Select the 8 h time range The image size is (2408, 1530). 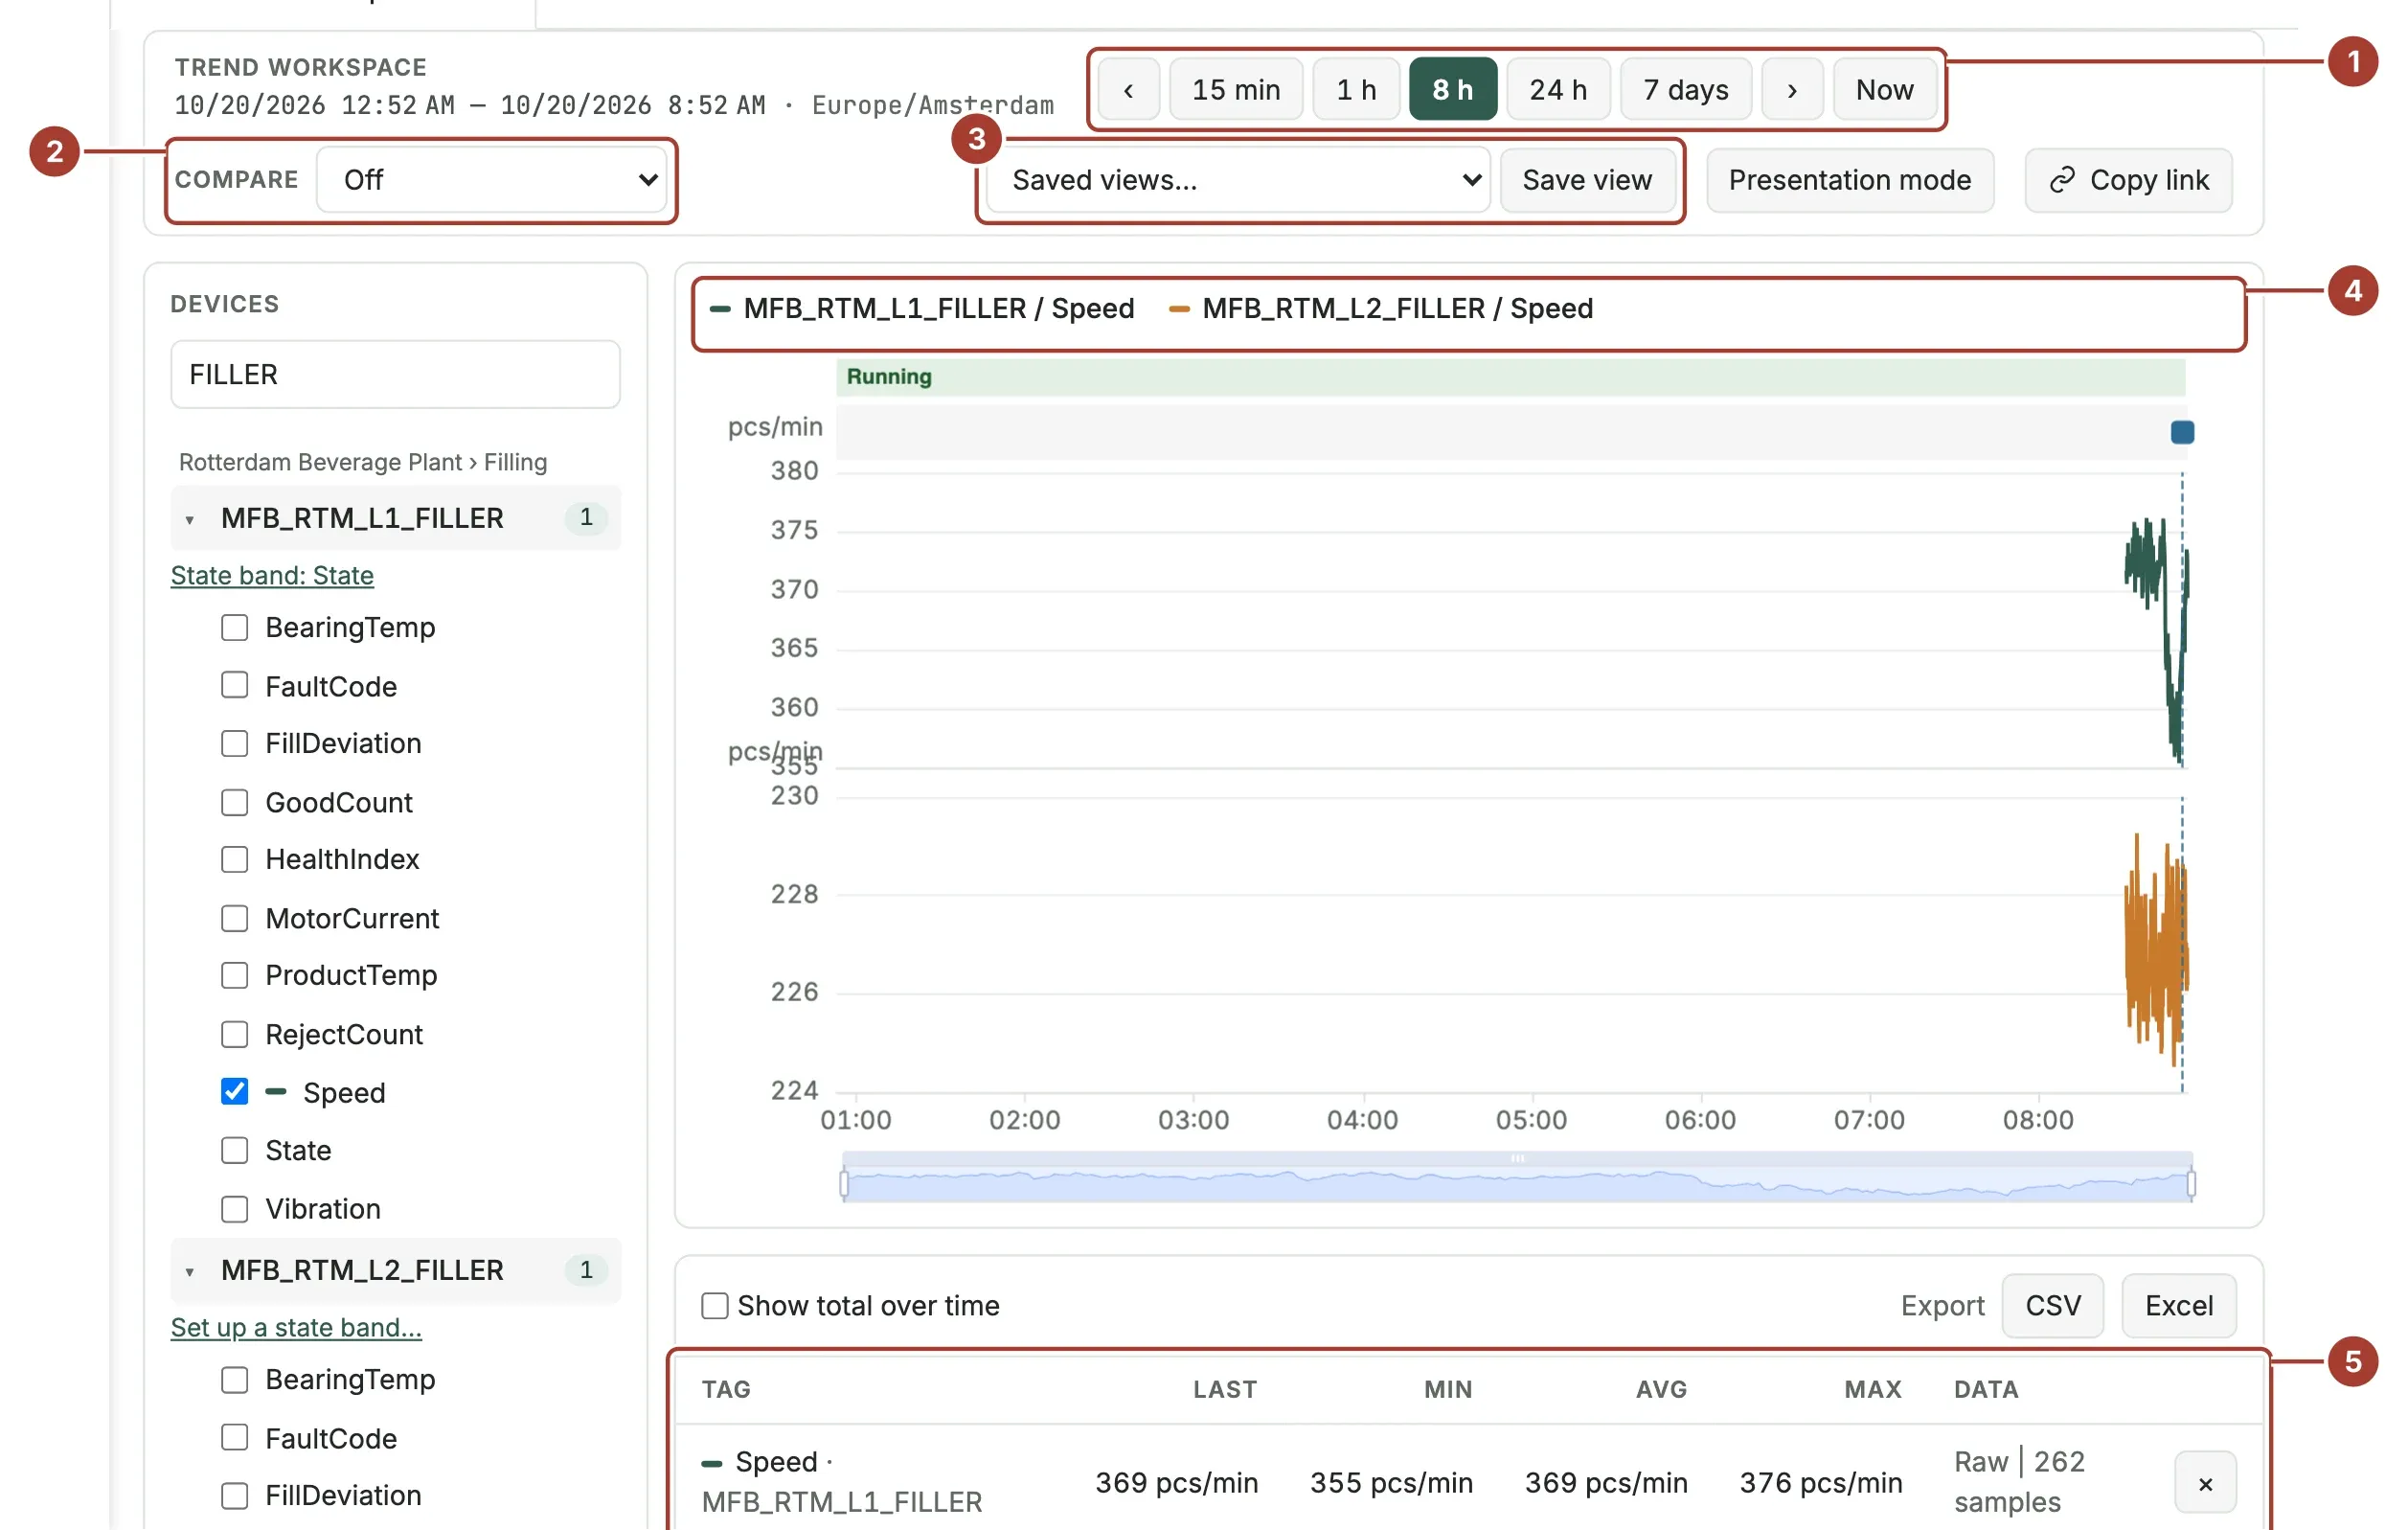pyautogui.click(x=1453, y=90)
